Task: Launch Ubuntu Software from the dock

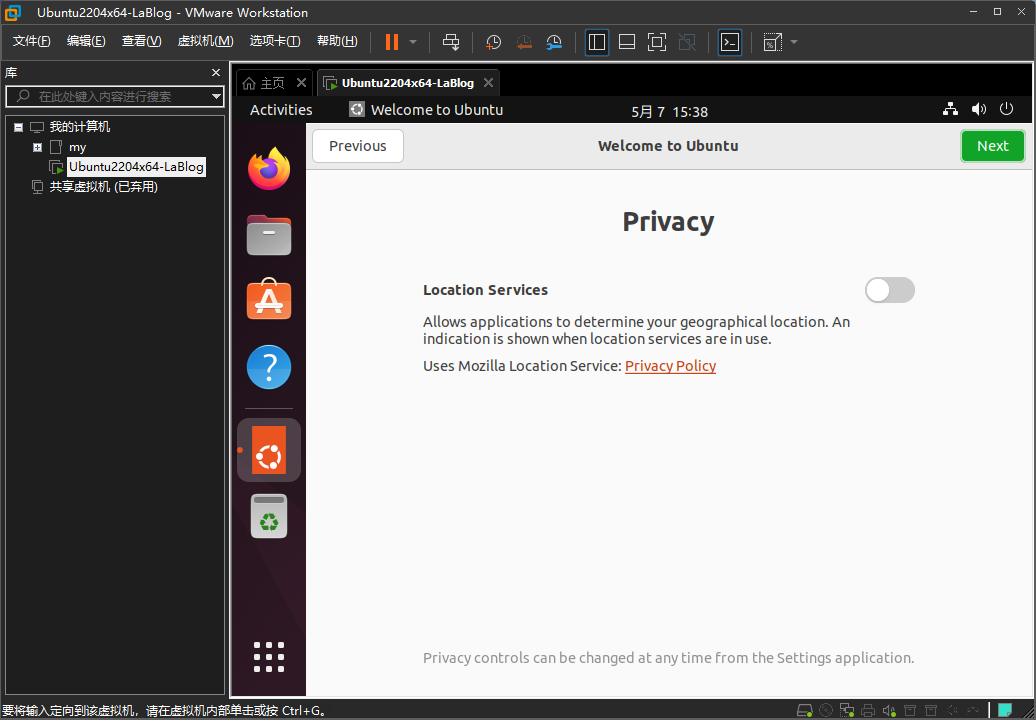Action: pos(269,300)
